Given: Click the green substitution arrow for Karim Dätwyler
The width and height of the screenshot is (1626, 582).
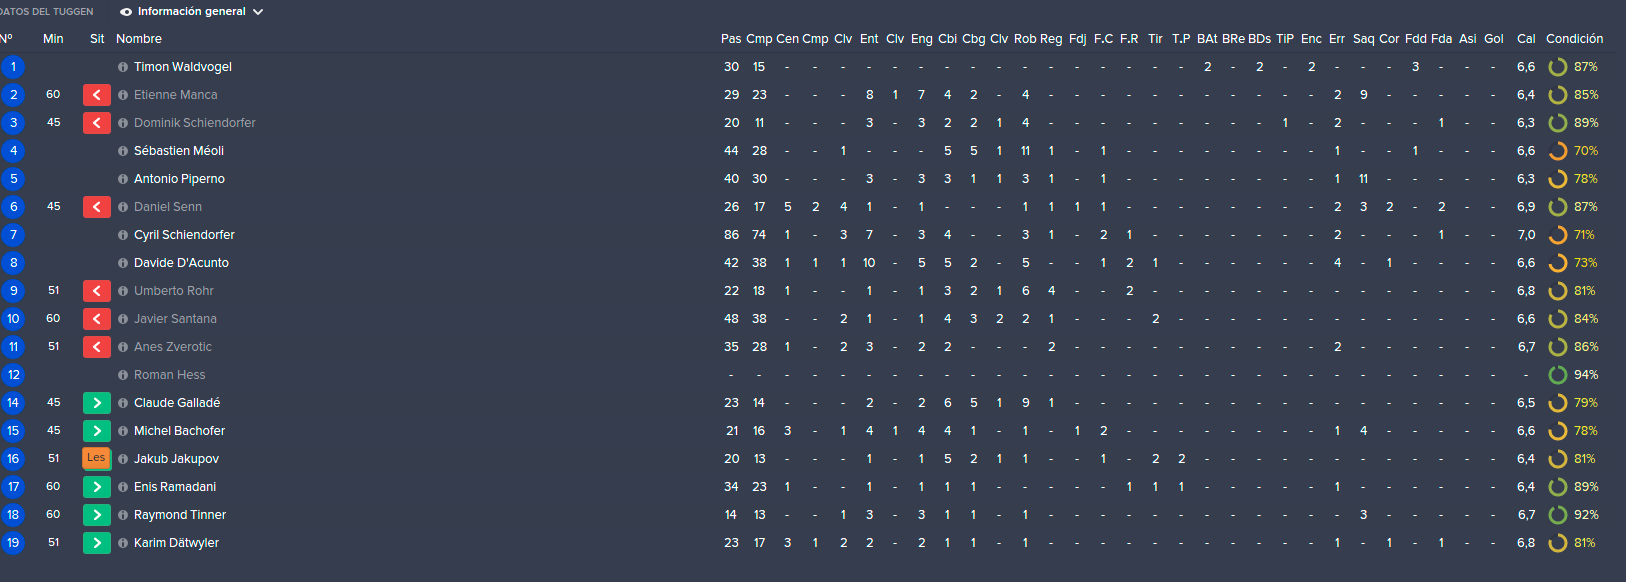Looking at the screenshot, I should click(x=97, y=543).
